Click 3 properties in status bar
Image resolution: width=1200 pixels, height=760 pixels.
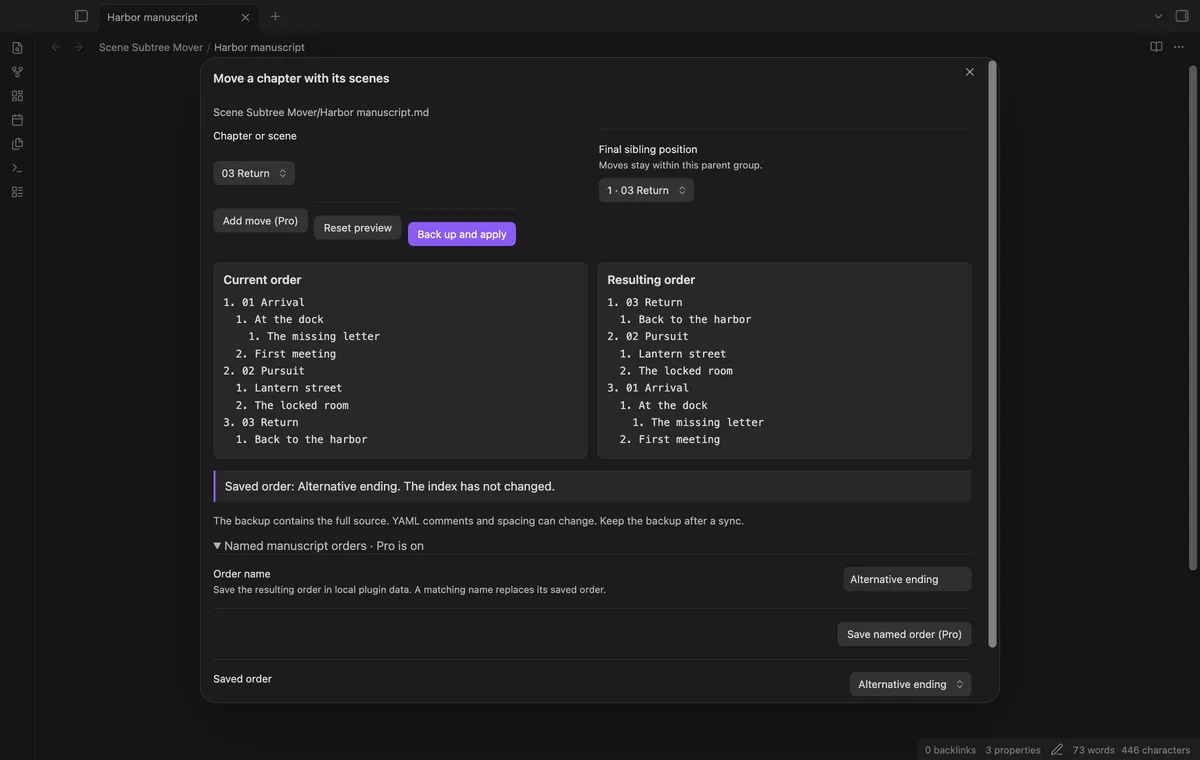(x=1013, y=750)
